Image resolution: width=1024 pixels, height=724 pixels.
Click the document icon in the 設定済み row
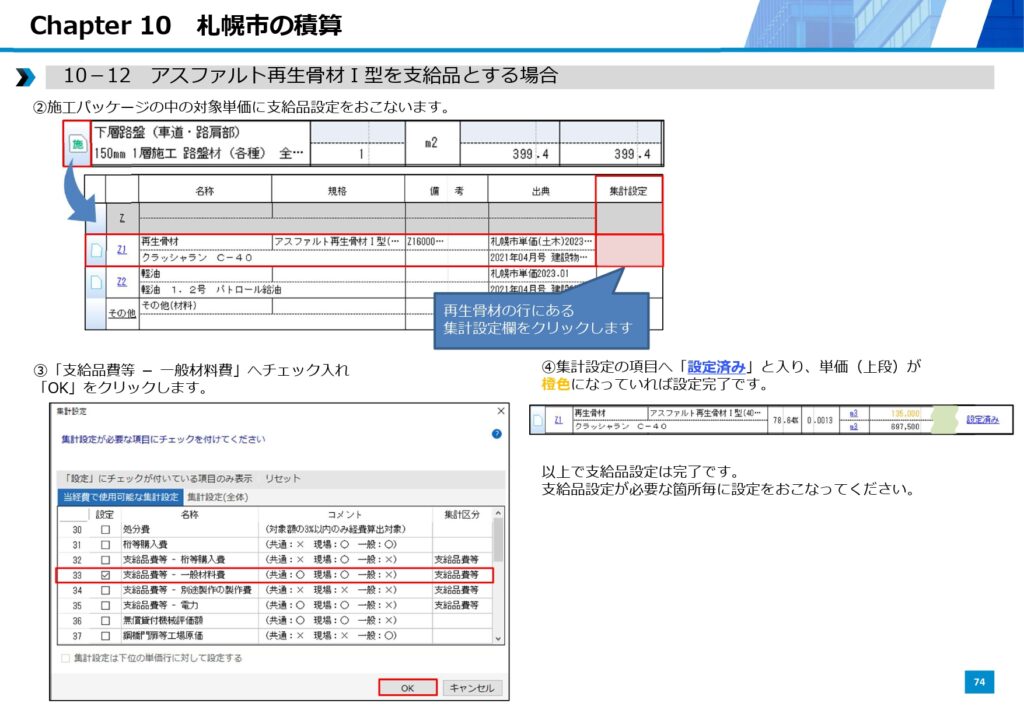pos(538,420)
